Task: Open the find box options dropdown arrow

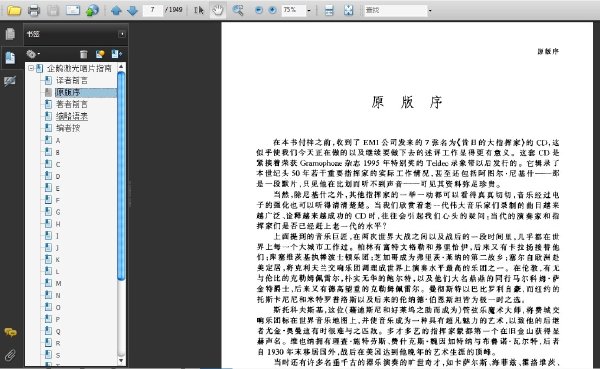Action: (x=430, y=11)
